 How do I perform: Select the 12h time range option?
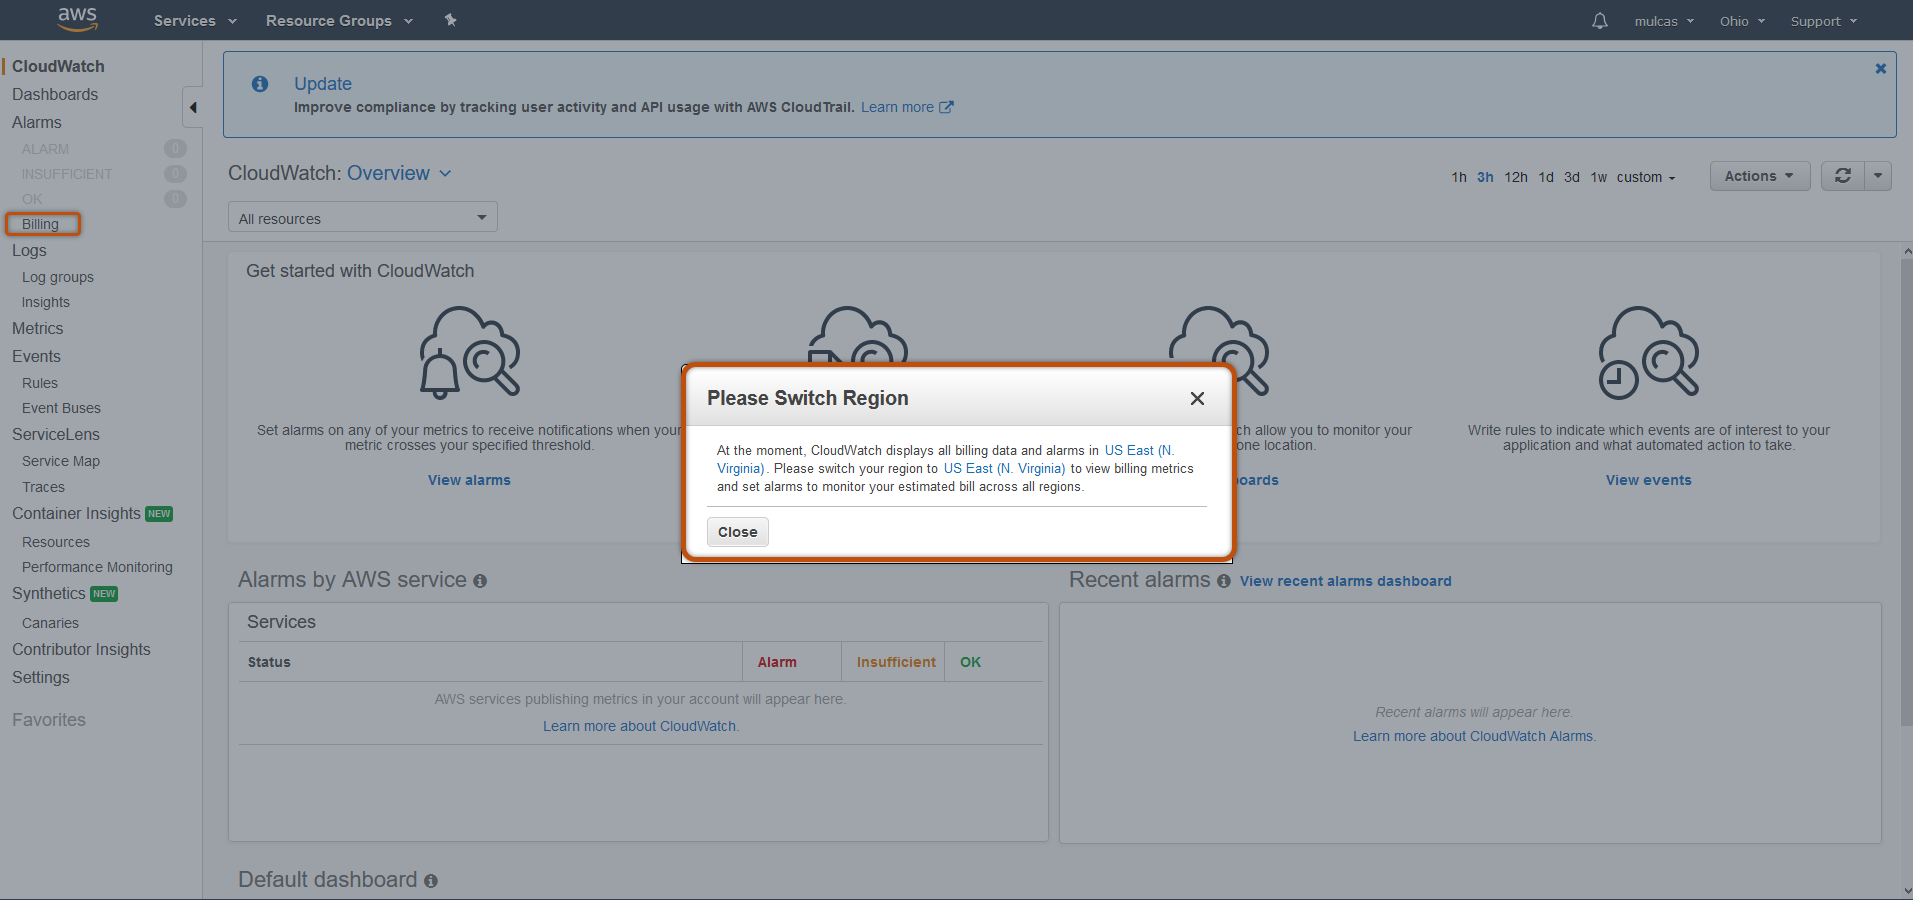tap(1515, 177)
